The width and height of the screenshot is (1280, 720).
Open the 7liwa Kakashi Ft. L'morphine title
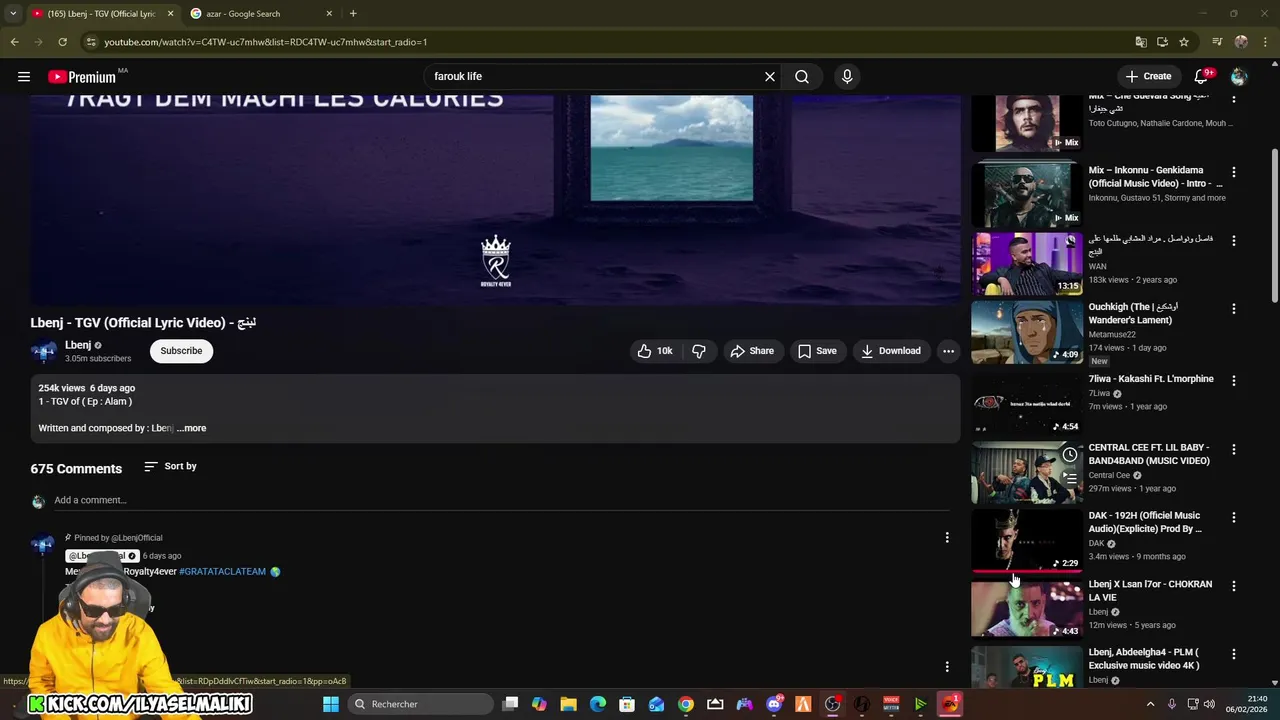(x=1151, y=379)
